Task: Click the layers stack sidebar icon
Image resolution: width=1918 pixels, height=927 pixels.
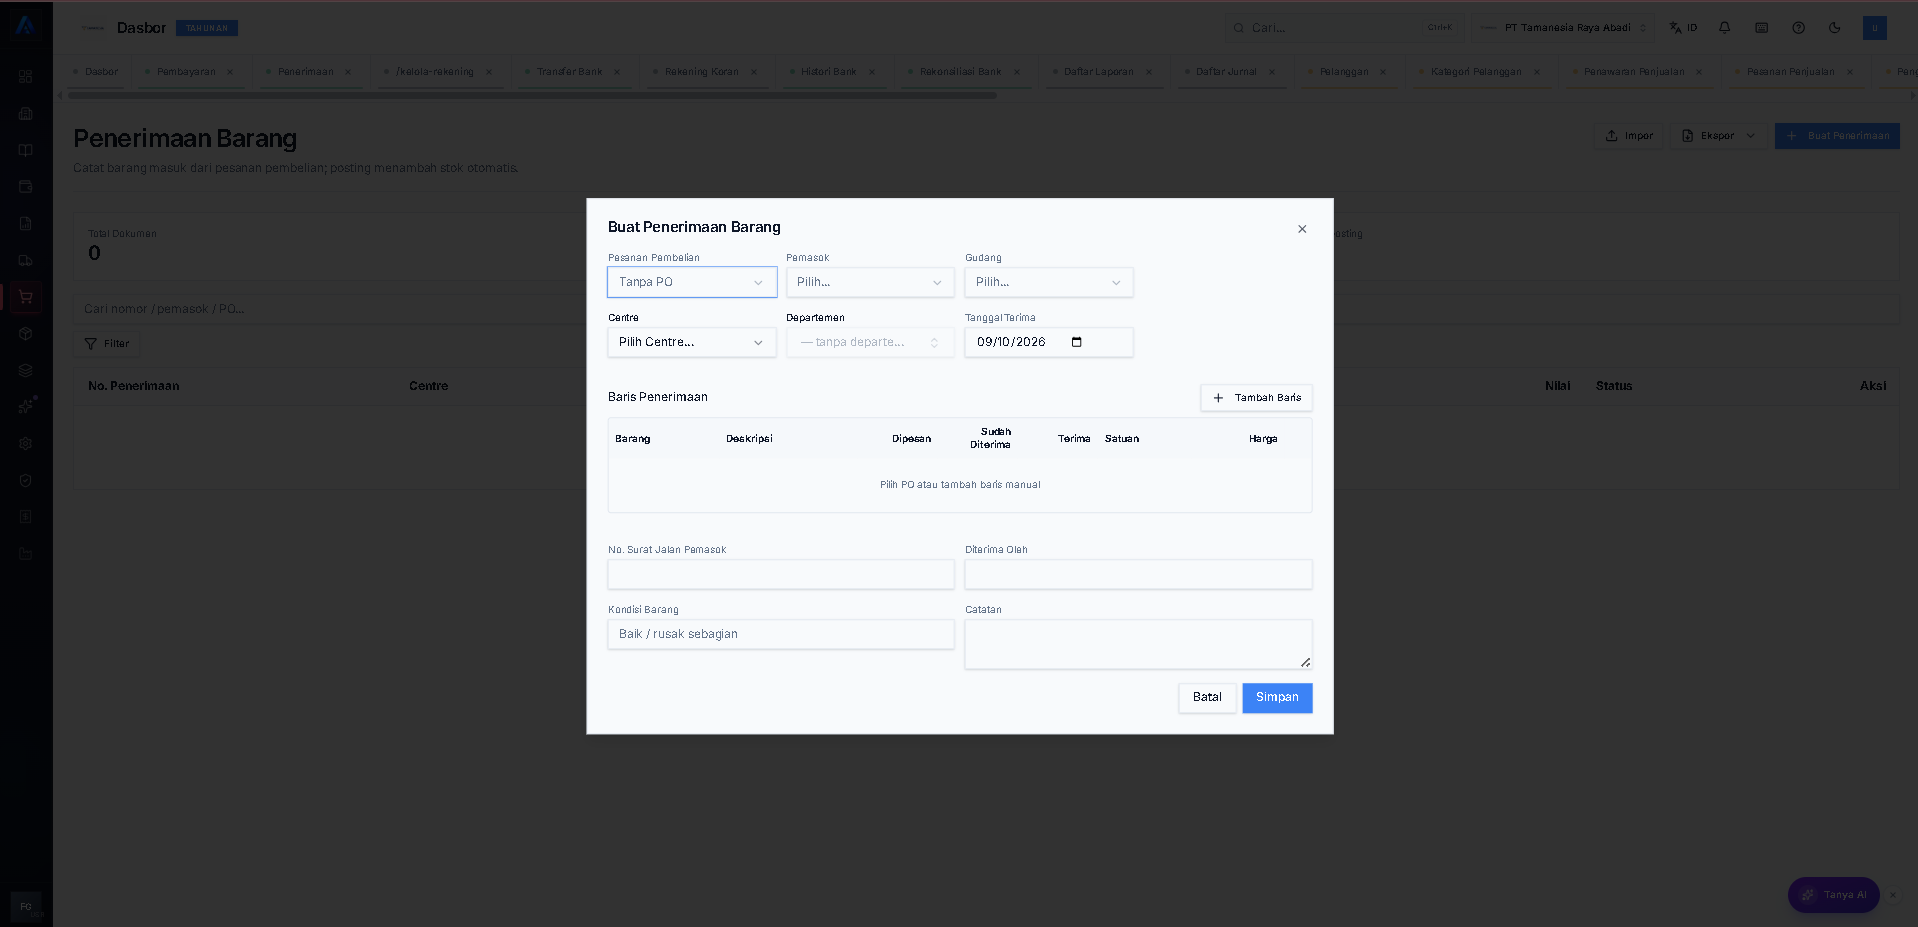Action: 26,370
